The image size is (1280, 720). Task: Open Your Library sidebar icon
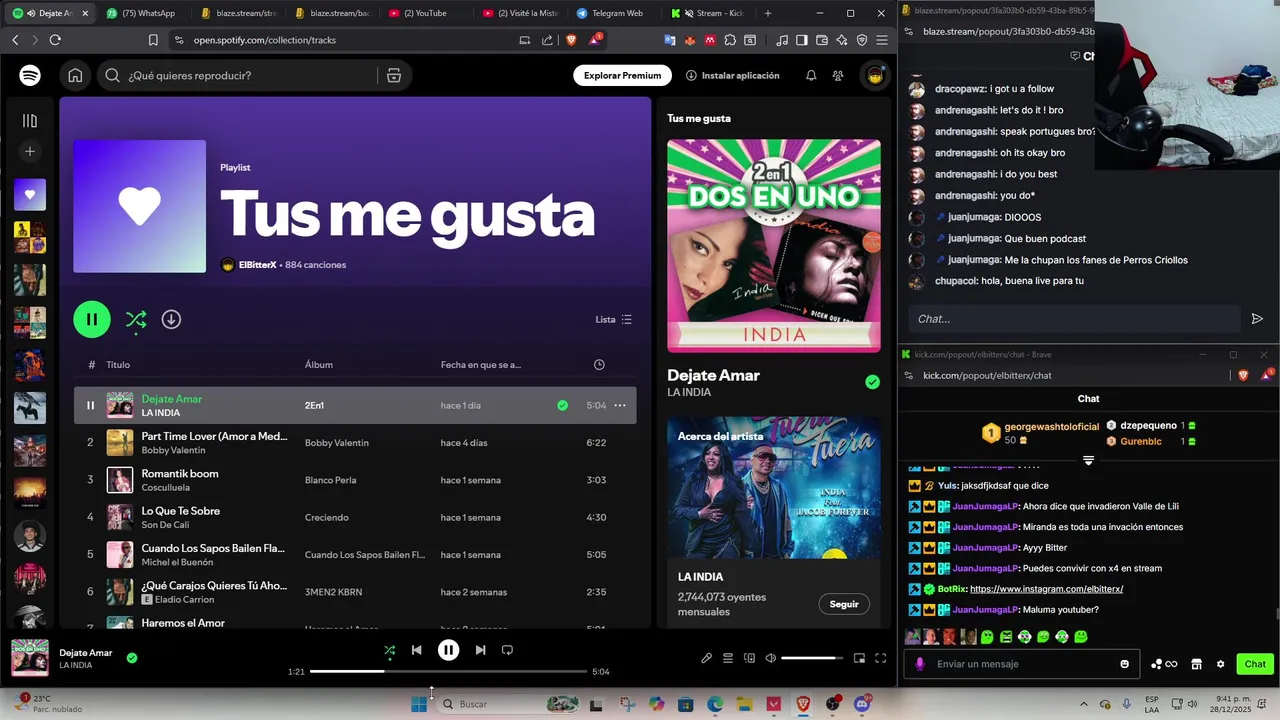[x=30, y=121]
